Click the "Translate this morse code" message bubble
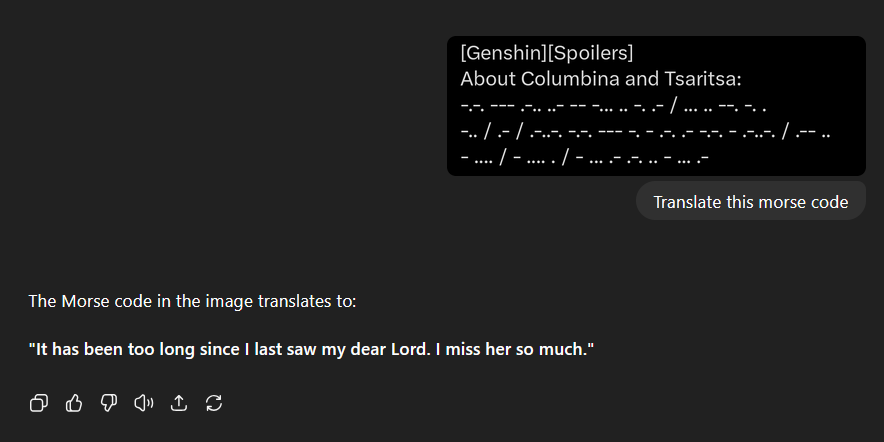The image size is (884, 442). pyautogui.click(x=750, y=202)
